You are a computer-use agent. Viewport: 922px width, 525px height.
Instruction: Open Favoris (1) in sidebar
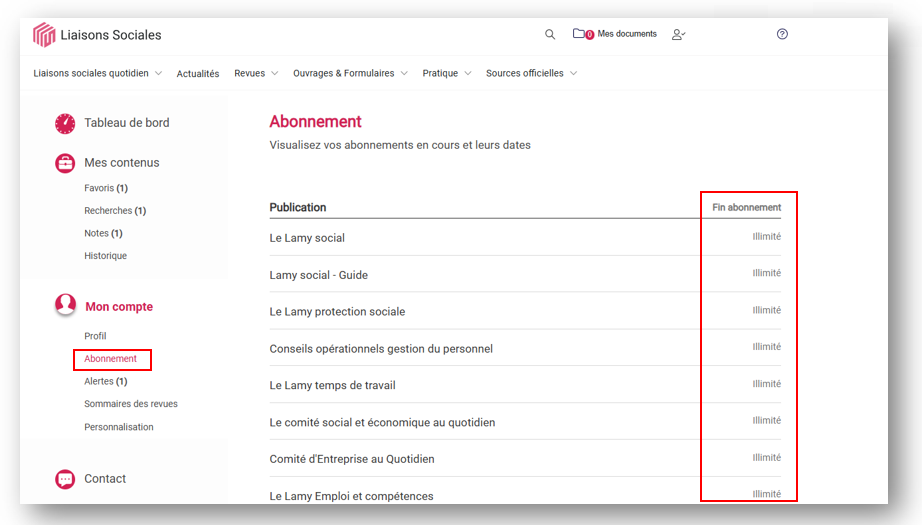pos(106,188)
